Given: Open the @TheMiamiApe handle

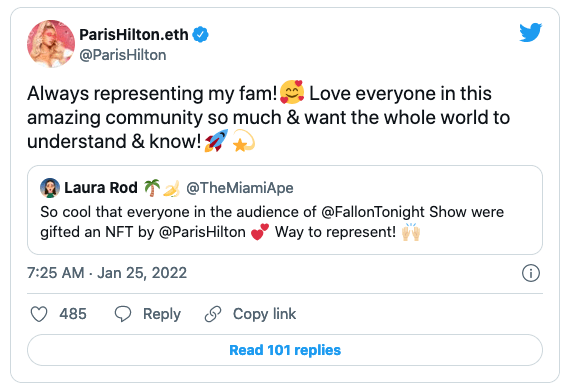Looking at the screenshot, I should click(240, 188).
